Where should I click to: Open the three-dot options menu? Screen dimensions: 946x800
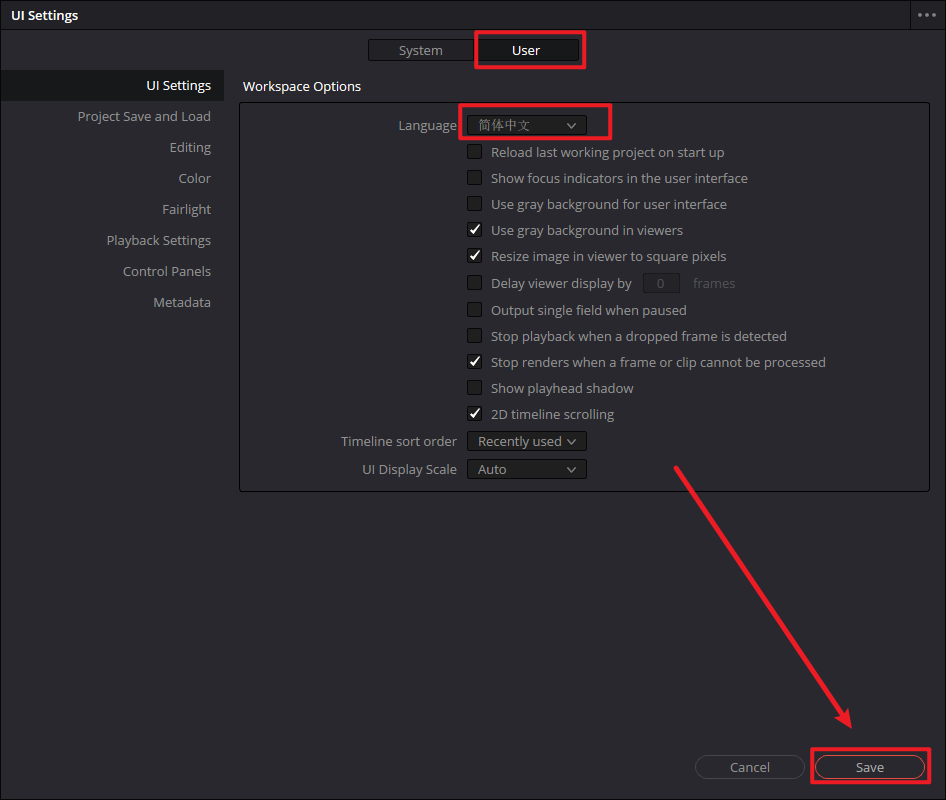point(926,15)
